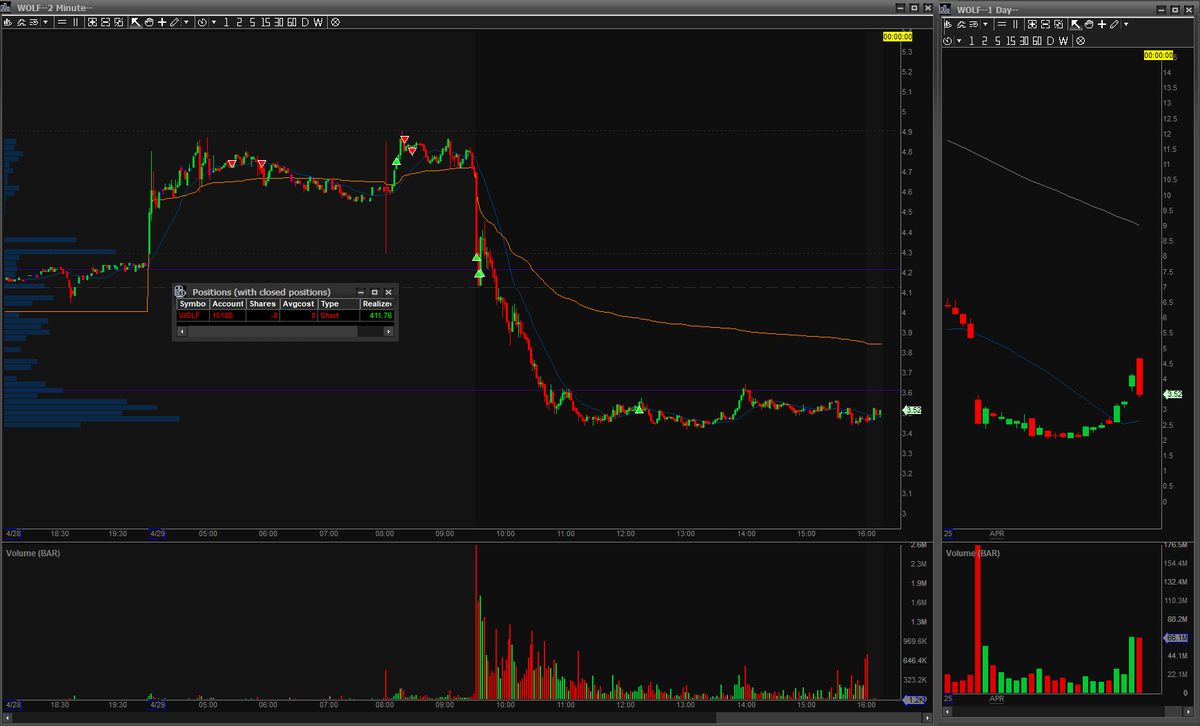Switch 2 Minute chart to Daily (D)
1200x726 pixels.
click(305, 22)
